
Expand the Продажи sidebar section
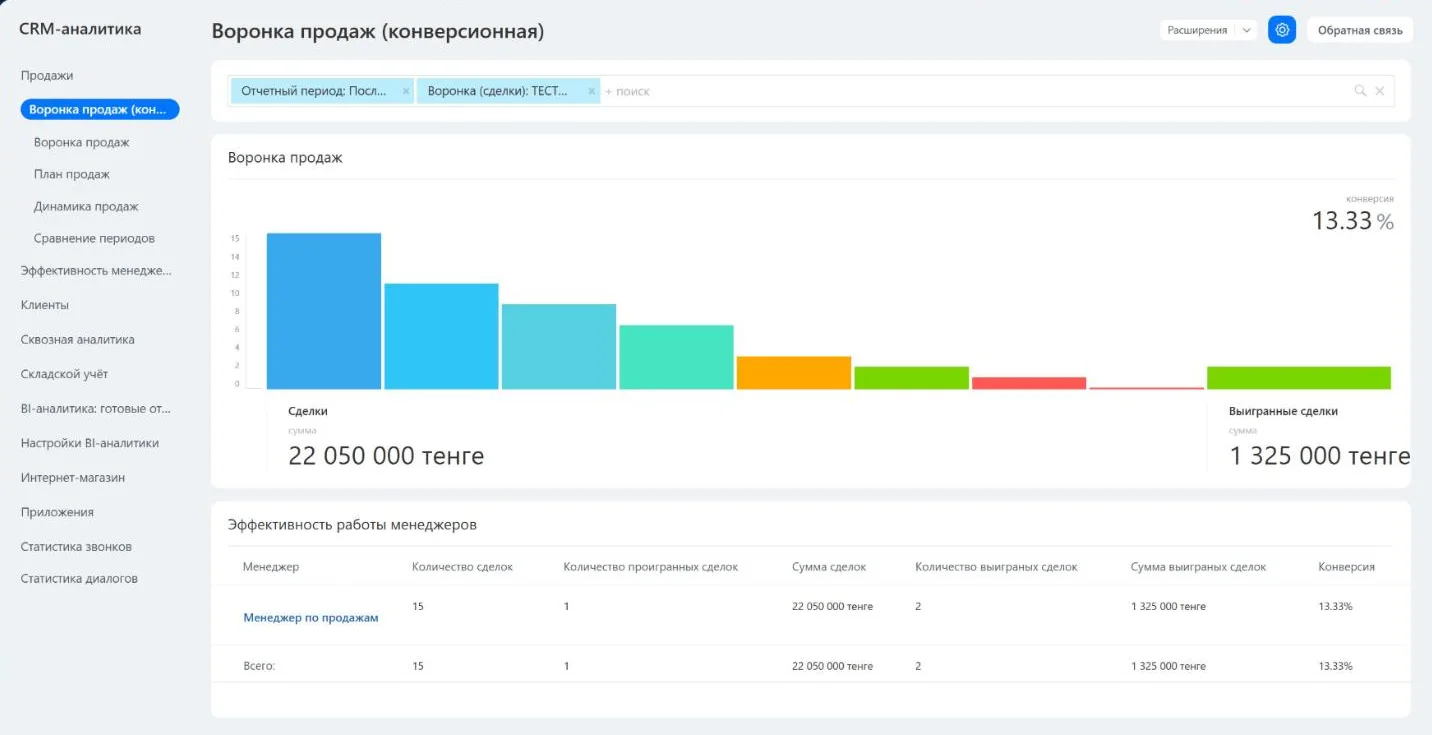click(47, 75)
